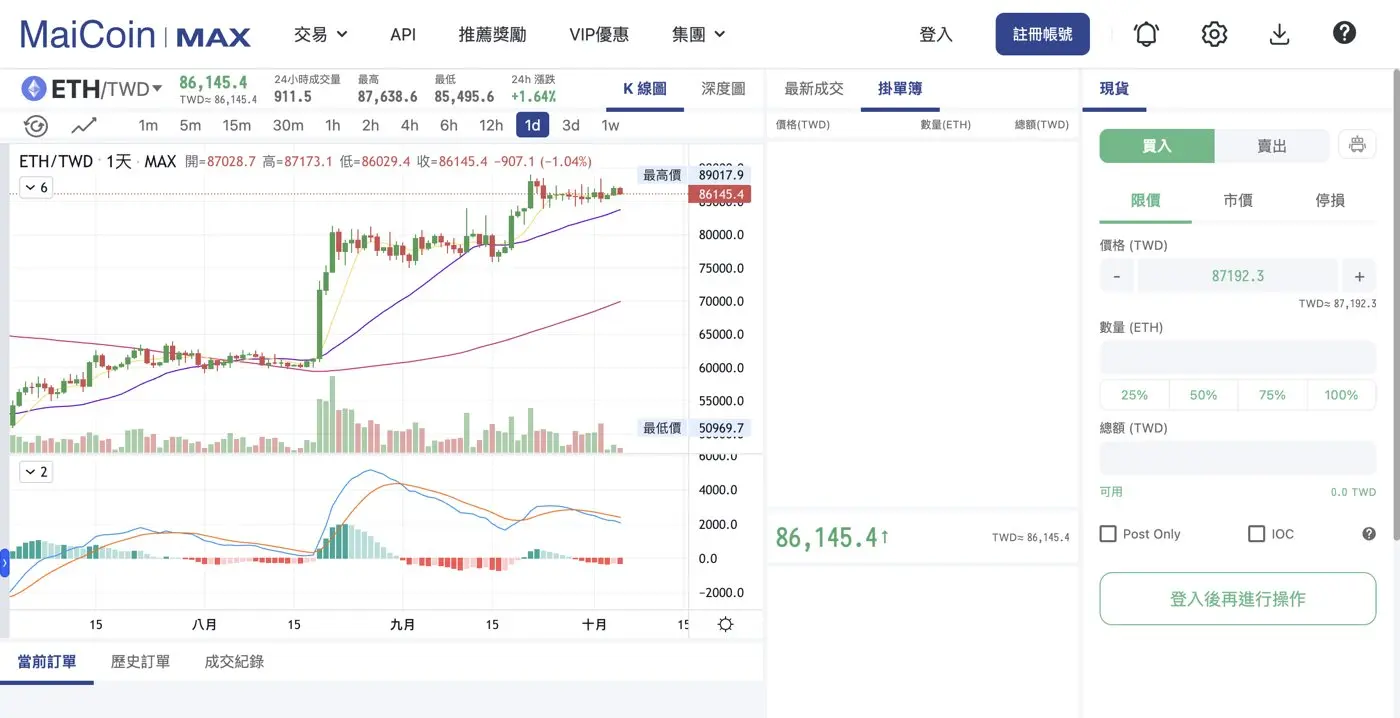Click the Ethereum coin icon

(34, 89)
